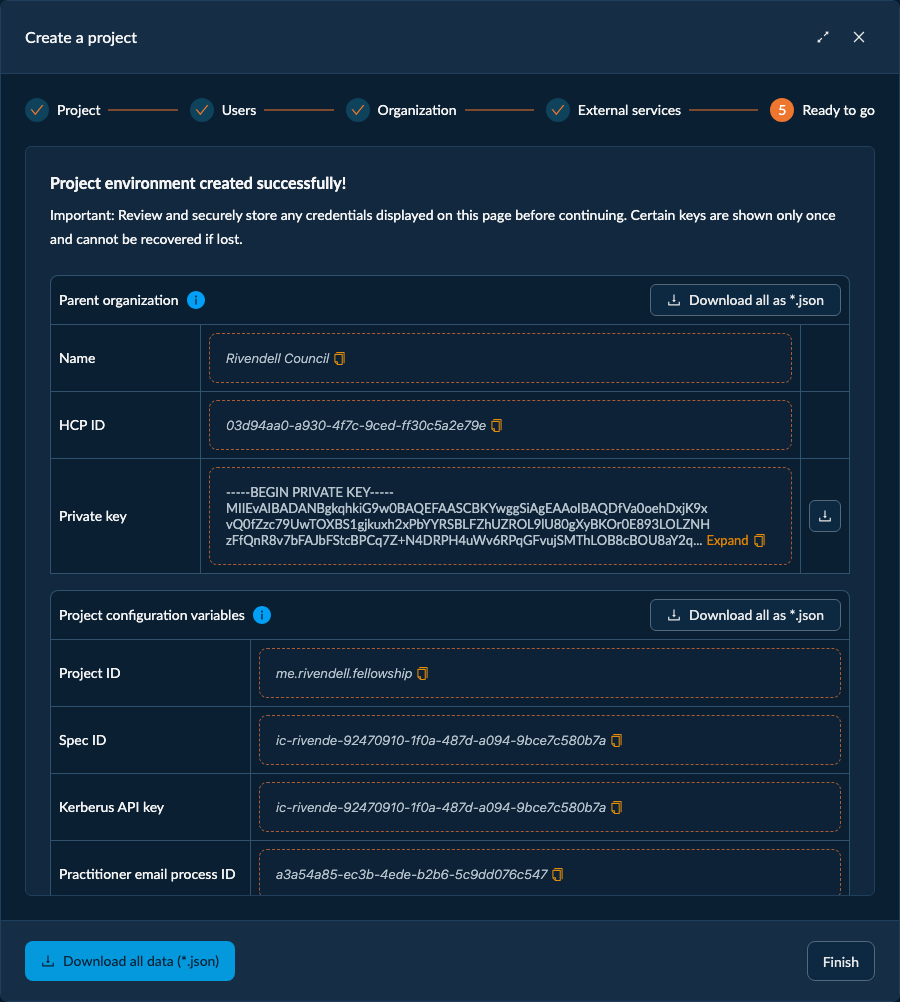Copy the Rivendell Council organization name
This screenshot has width=900, height=1002.
coord(340,358)
